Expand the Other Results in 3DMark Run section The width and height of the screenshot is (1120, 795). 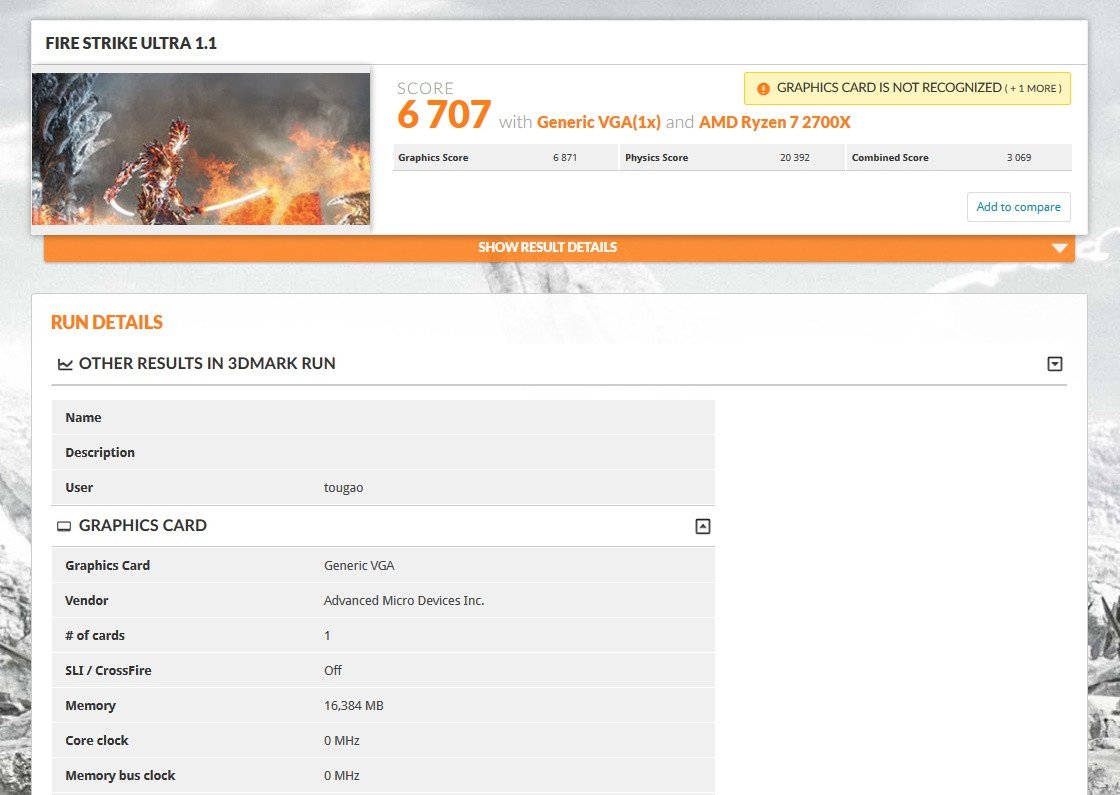tap(1054, 364)
